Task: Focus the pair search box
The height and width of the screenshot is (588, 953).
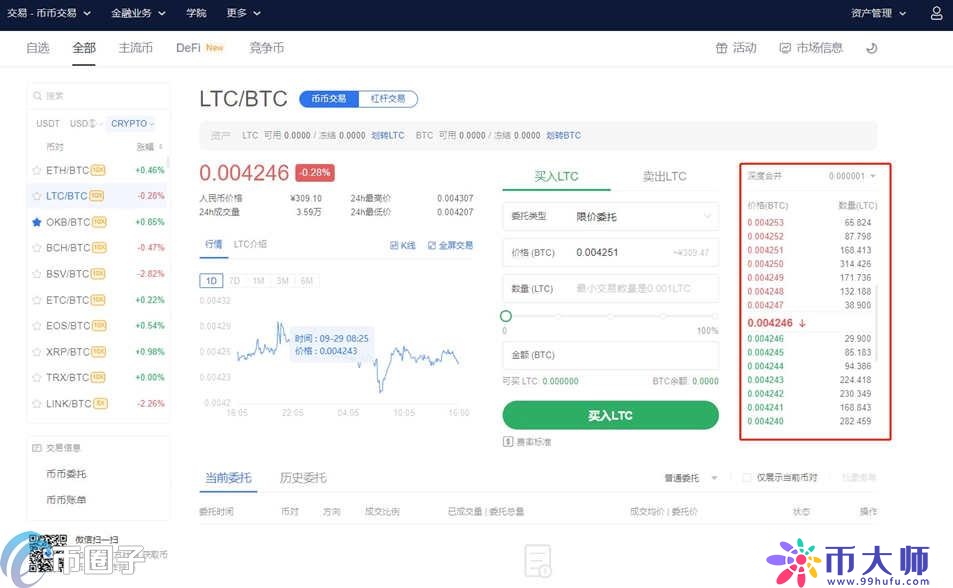Action: 98,95
